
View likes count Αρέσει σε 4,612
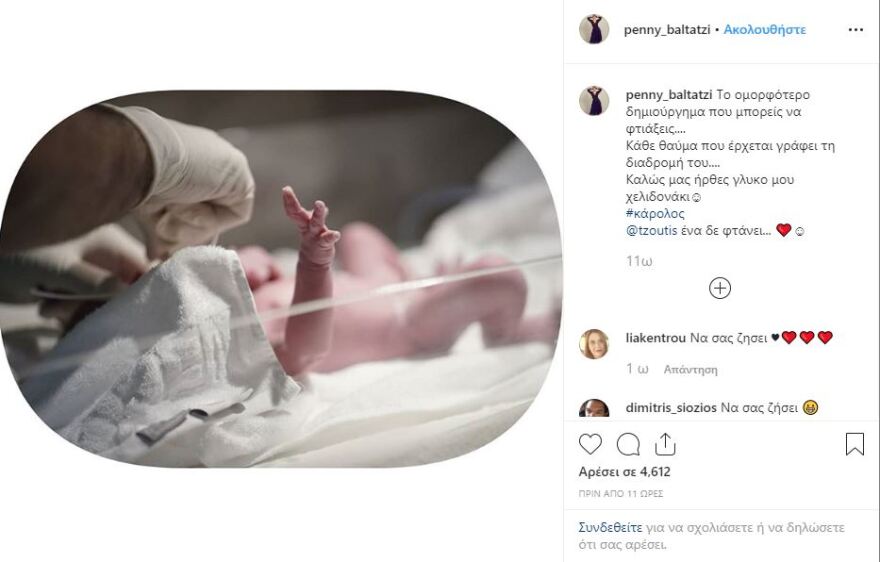pyautogui.click(x=625, y=472)
